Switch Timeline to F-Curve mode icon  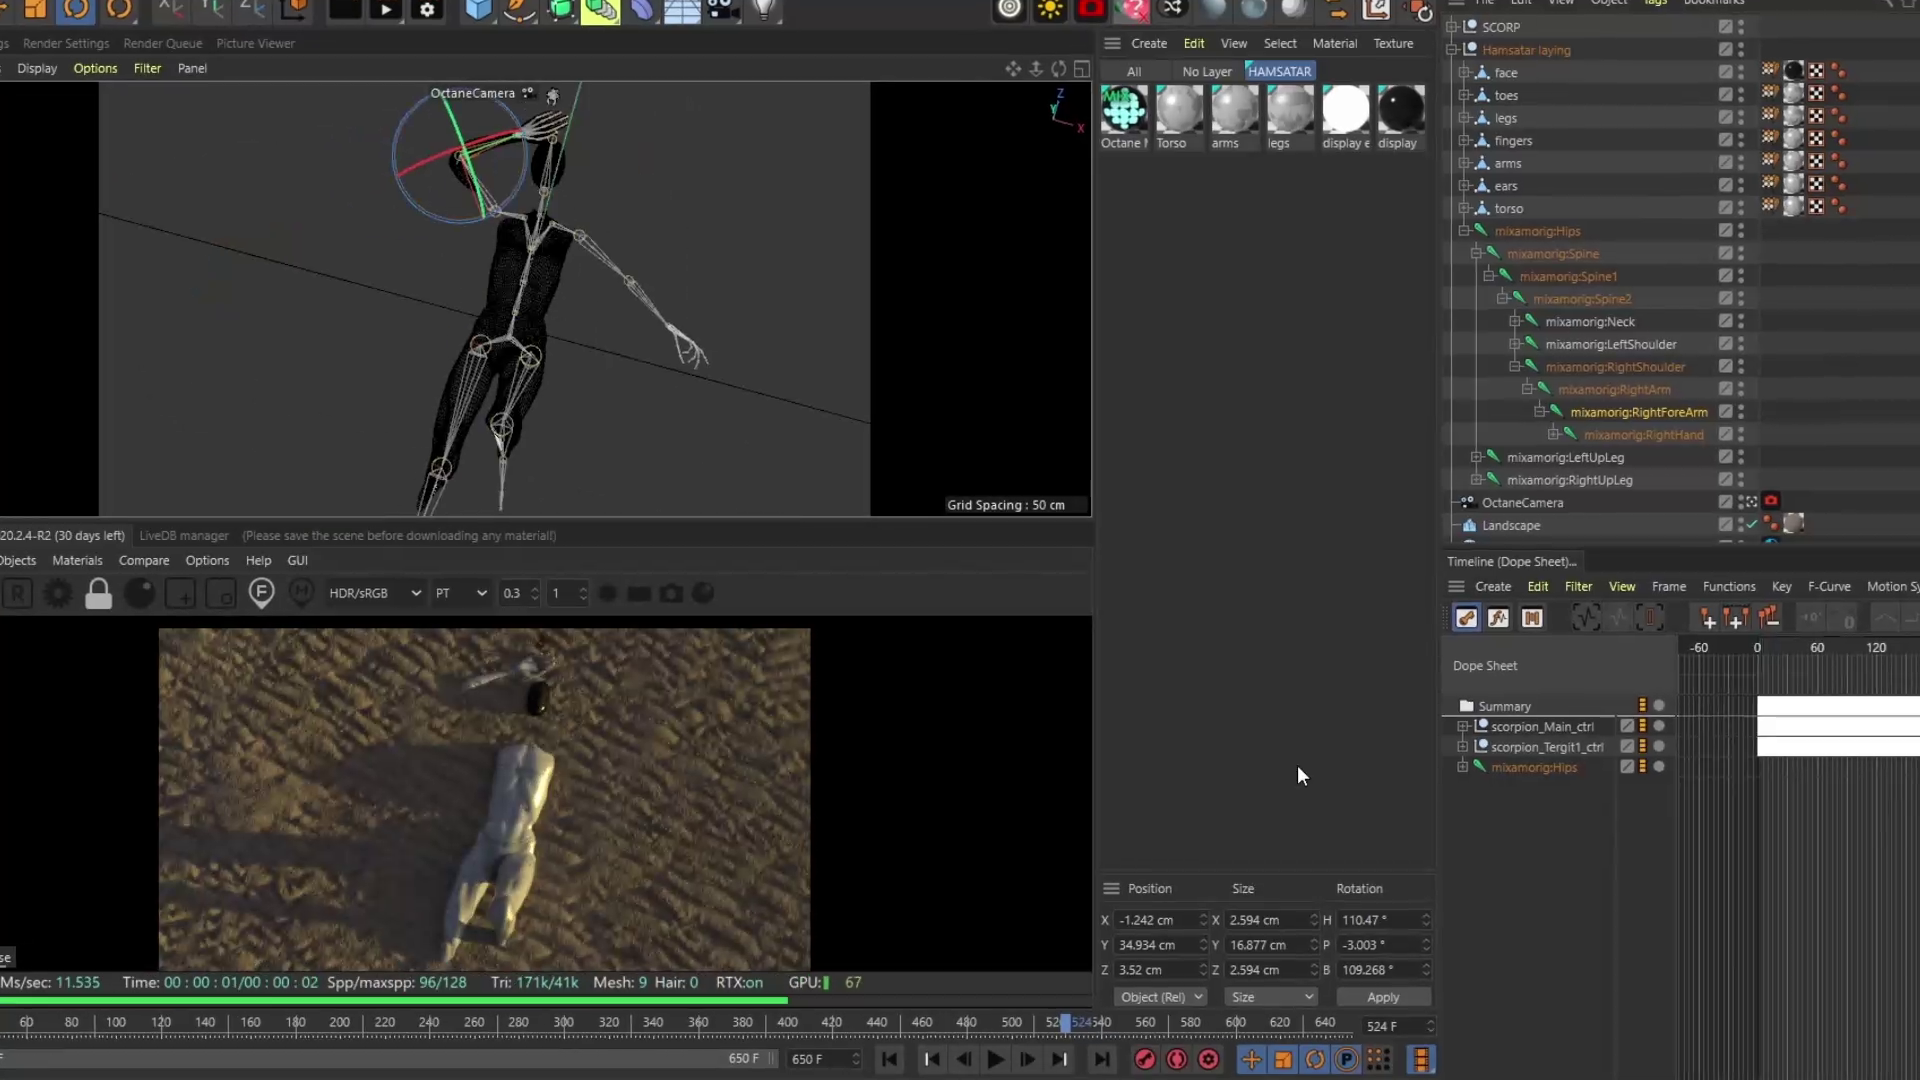(x=1498, y=618)
